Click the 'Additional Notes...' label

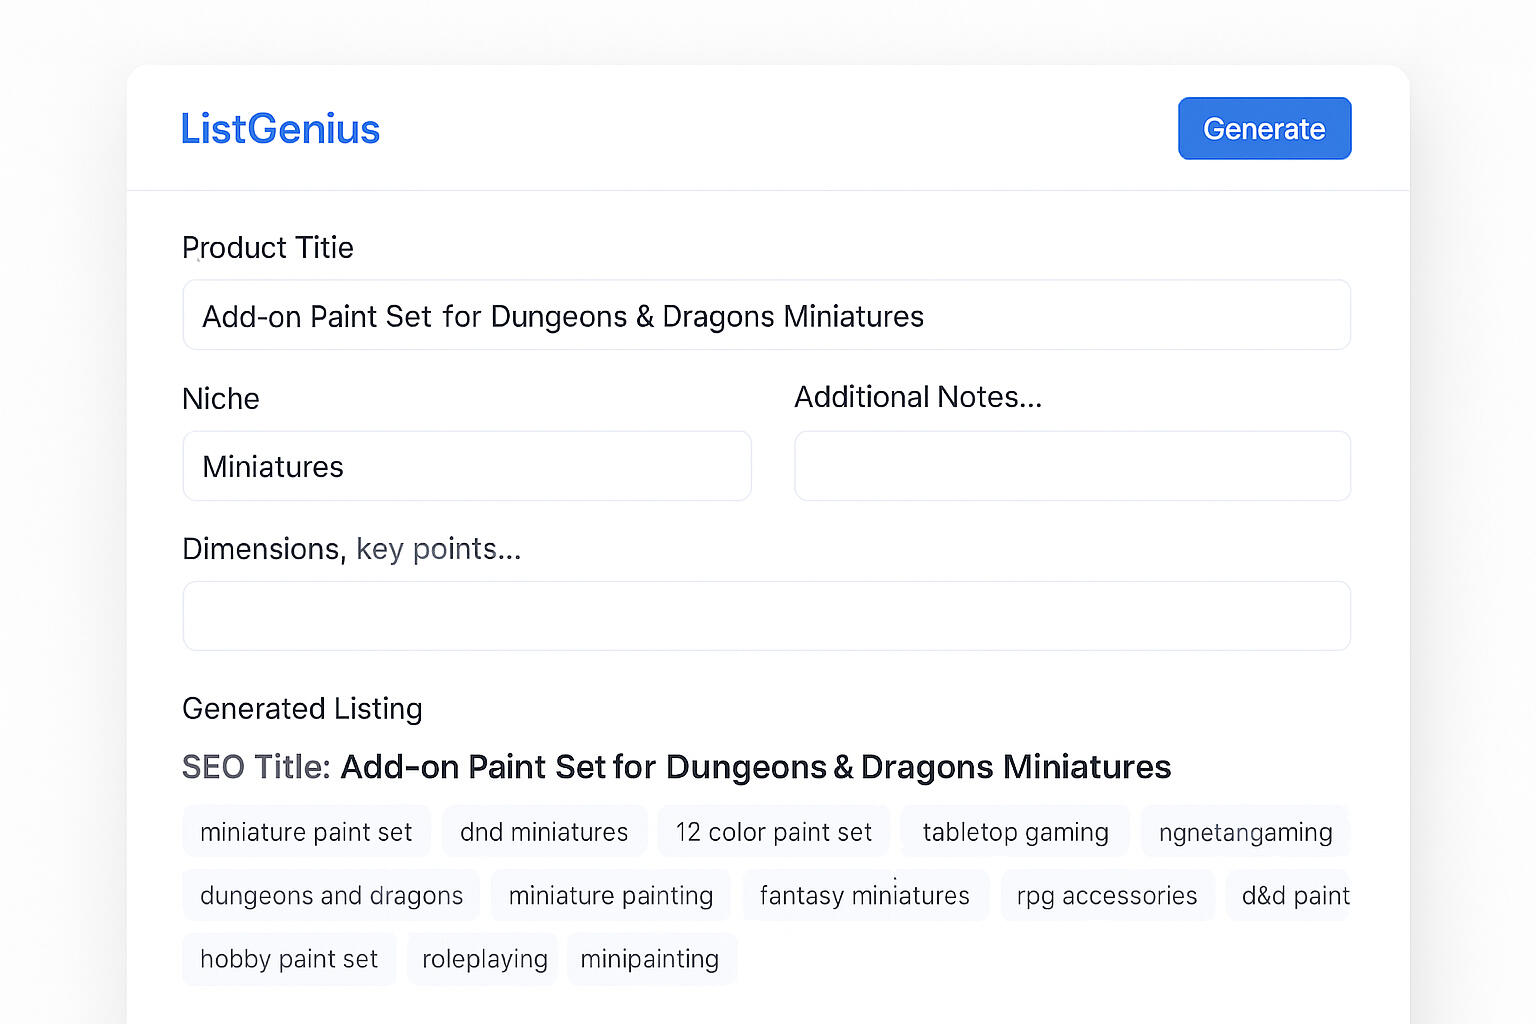918,397
